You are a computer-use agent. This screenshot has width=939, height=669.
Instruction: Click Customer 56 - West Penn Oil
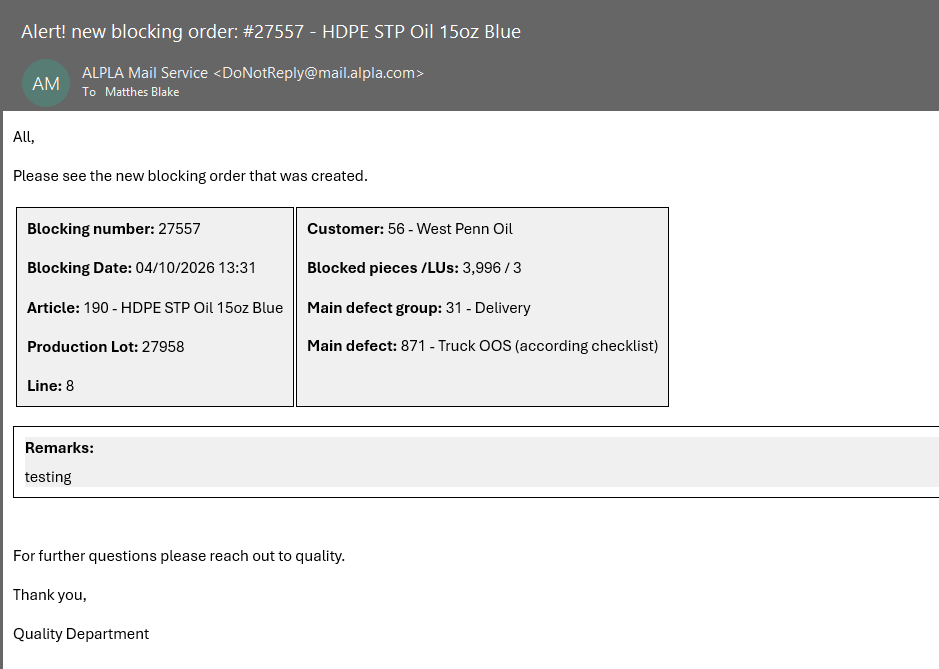(x=410, y=229)
